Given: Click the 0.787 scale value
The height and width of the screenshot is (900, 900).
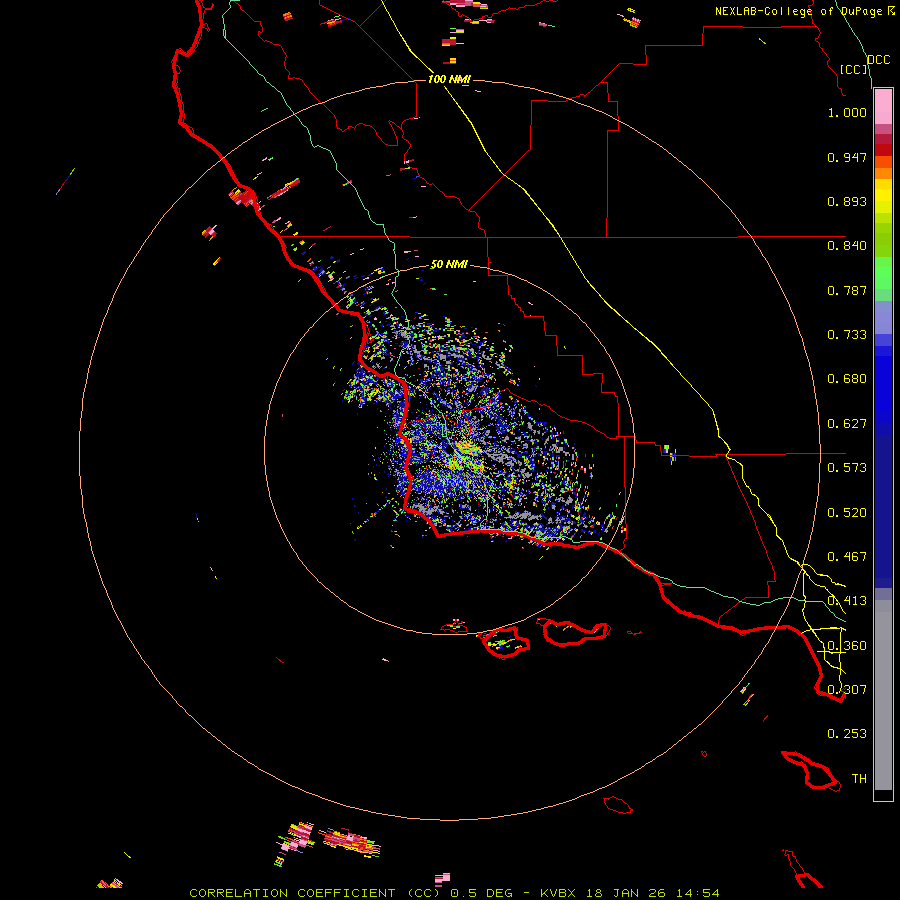Looking at the screenshot, I should (x=847, y=290).
